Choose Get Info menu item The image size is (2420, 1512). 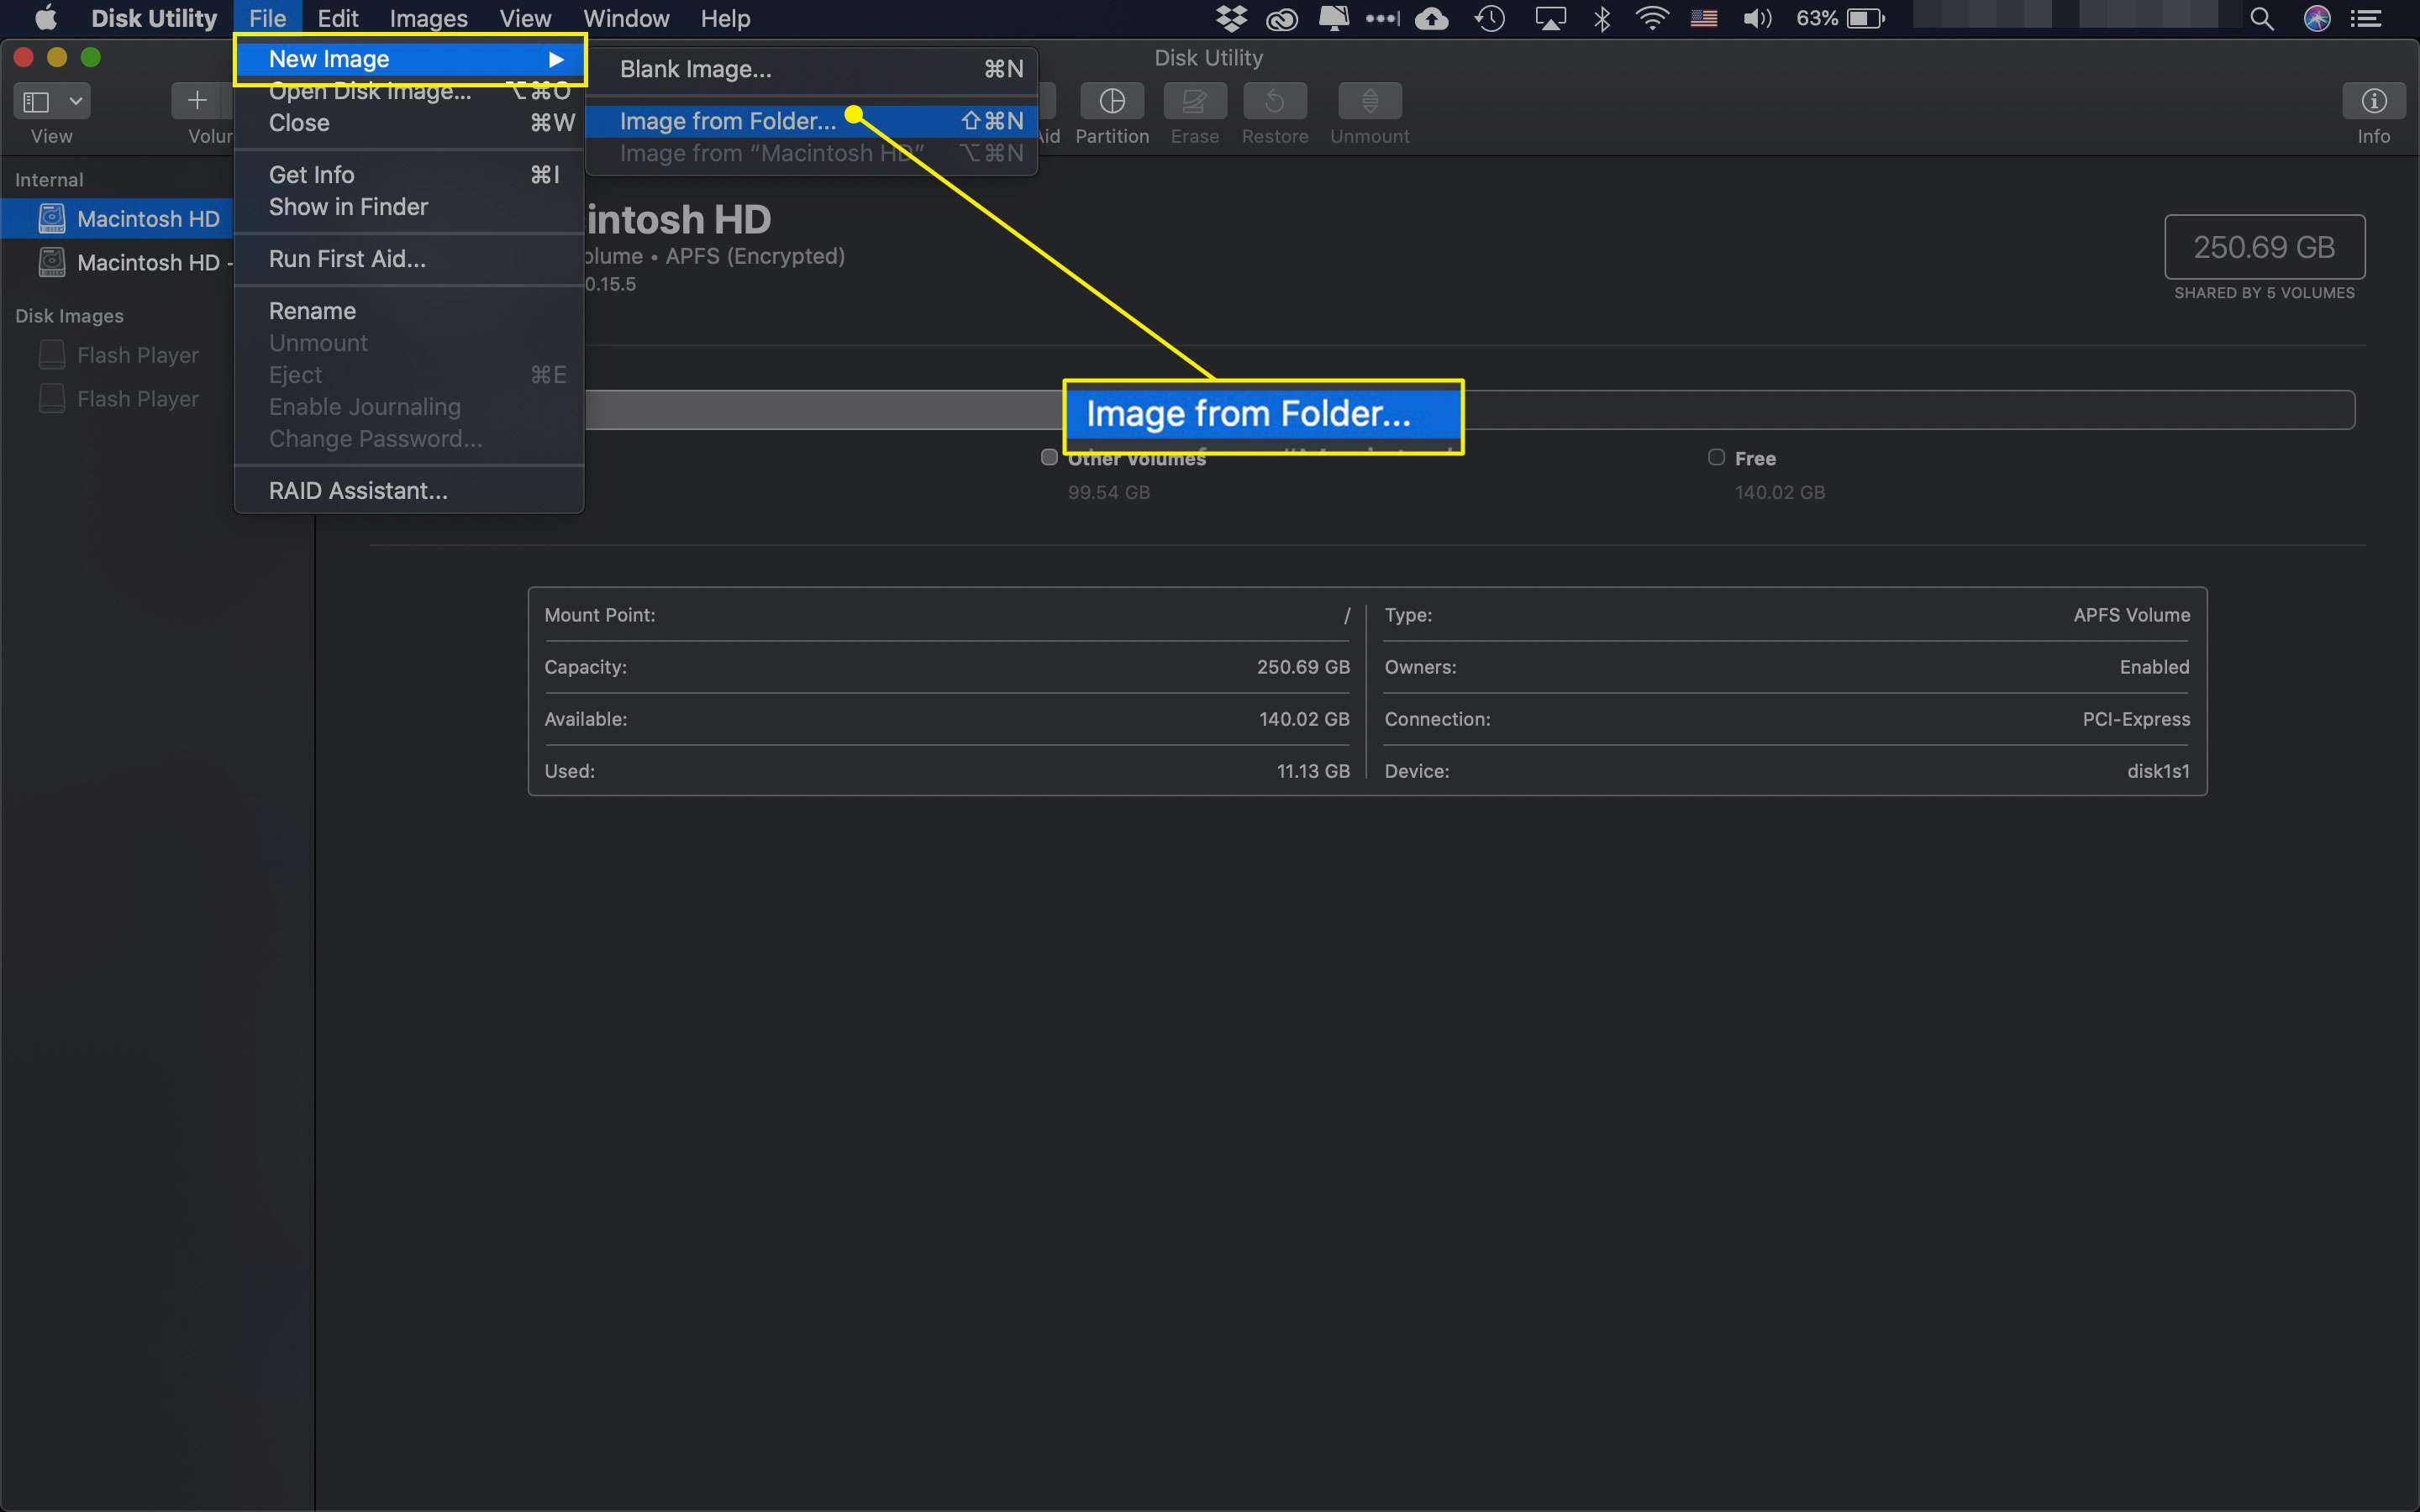[409, 175]
